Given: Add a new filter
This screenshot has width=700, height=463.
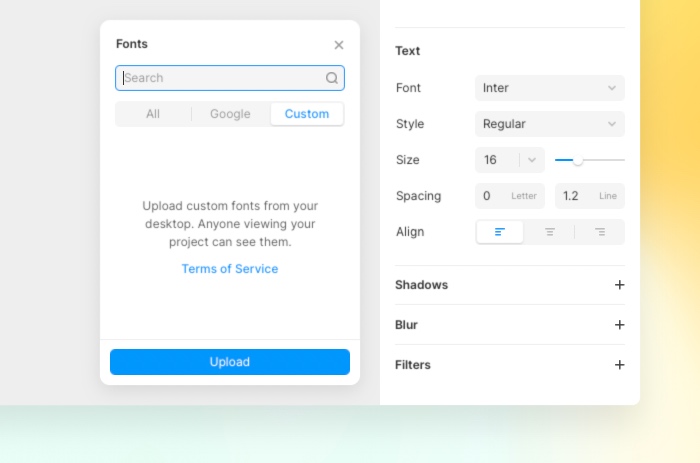Looking at the screenshot, I should point(619,365).
